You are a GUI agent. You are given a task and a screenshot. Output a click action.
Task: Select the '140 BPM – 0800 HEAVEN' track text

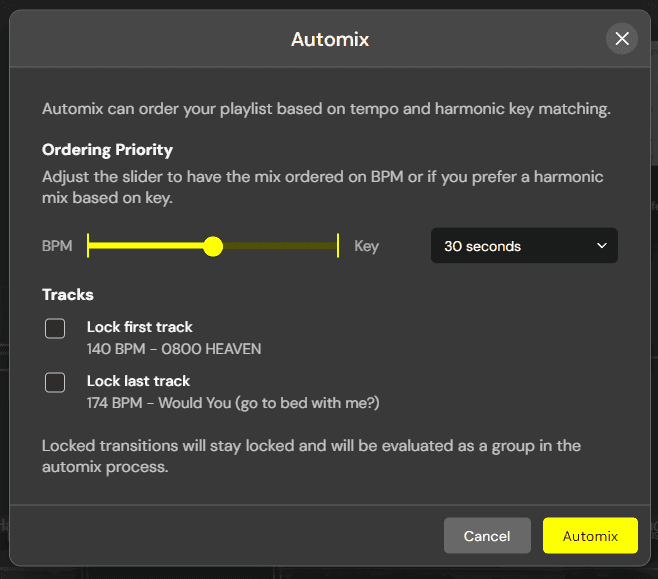point(174,349)
